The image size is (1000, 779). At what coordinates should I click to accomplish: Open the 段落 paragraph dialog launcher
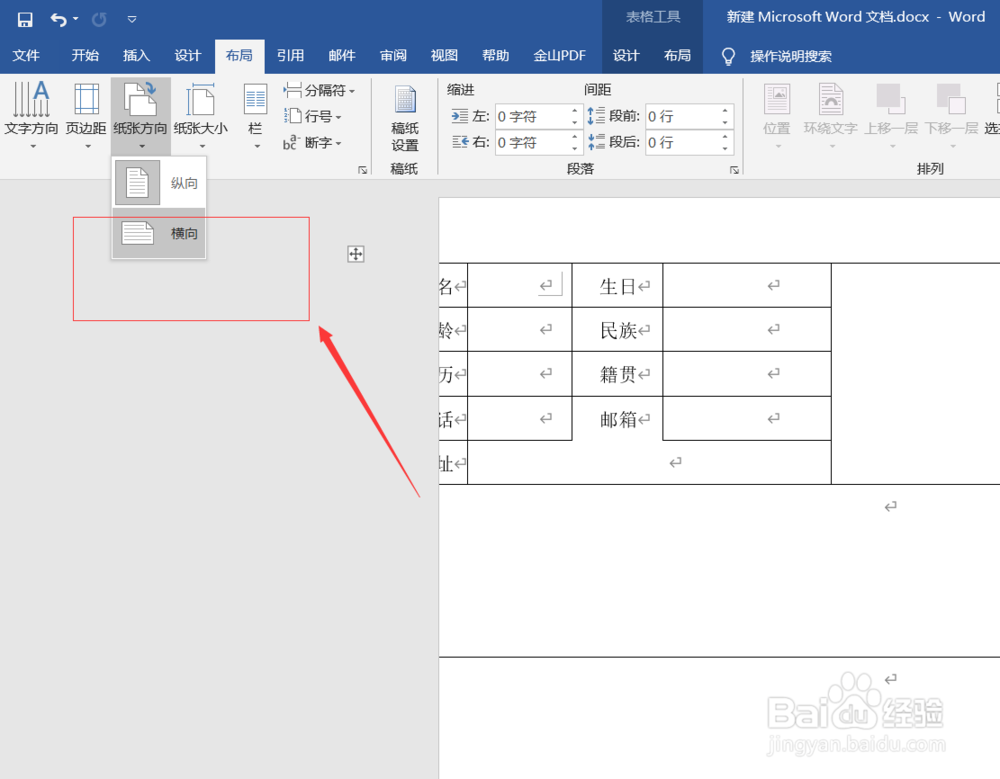(x=735, y=170)
